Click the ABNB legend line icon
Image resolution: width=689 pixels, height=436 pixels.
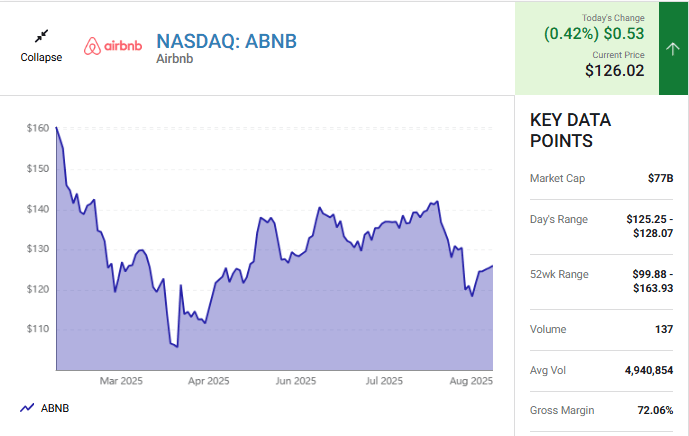[x=27, y=408]
